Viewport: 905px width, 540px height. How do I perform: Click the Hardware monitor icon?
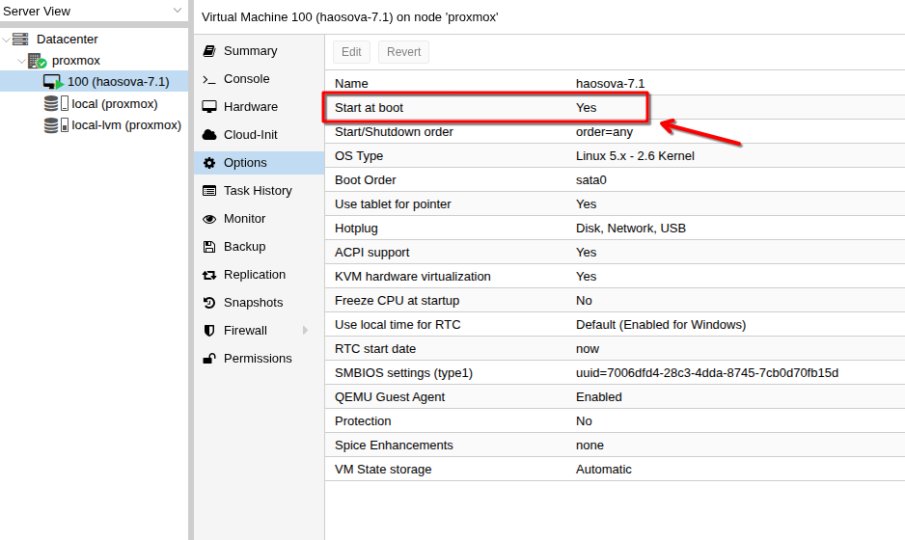209,107
